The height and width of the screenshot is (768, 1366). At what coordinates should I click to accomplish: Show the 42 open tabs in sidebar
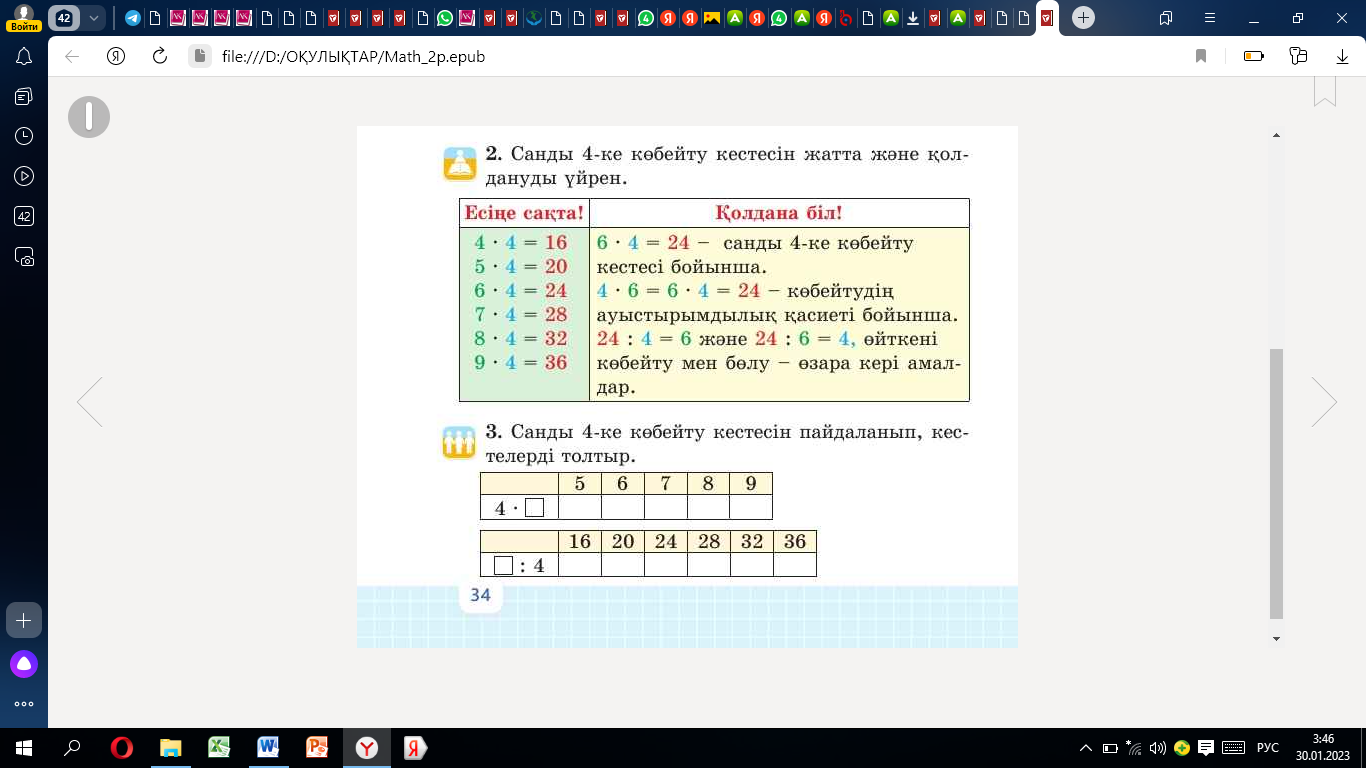click(24, 216)
